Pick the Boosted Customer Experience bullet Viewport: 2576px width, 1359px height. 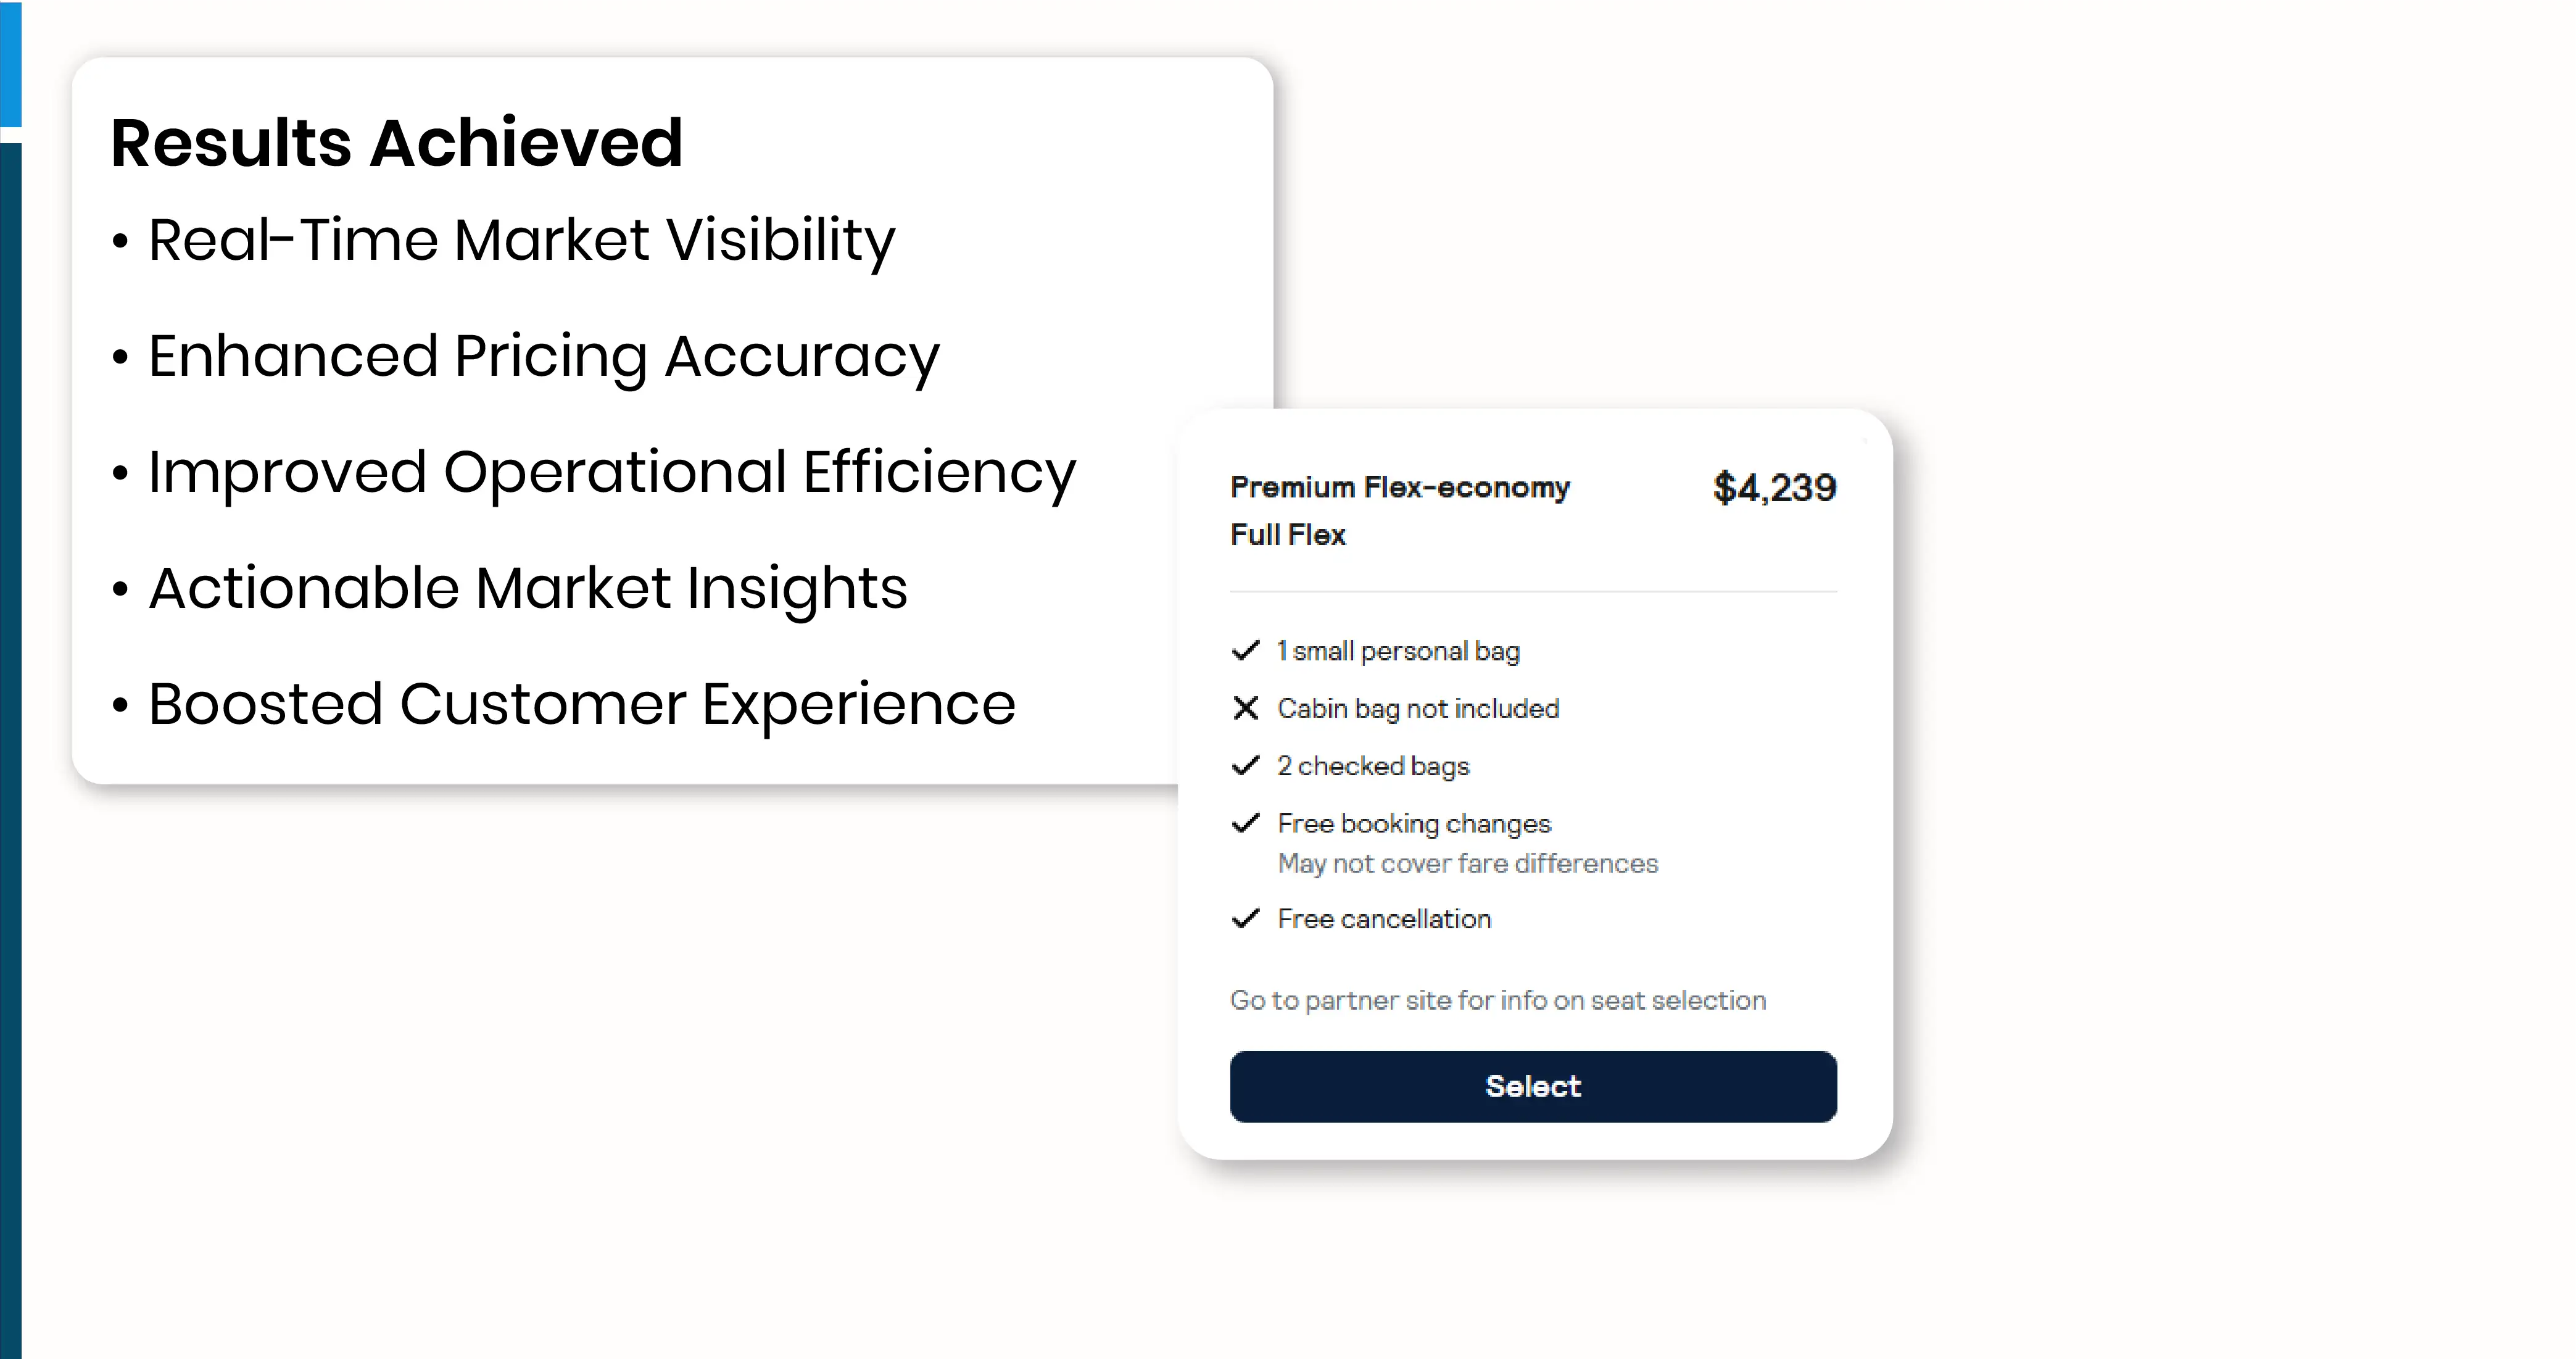[581, 704]
